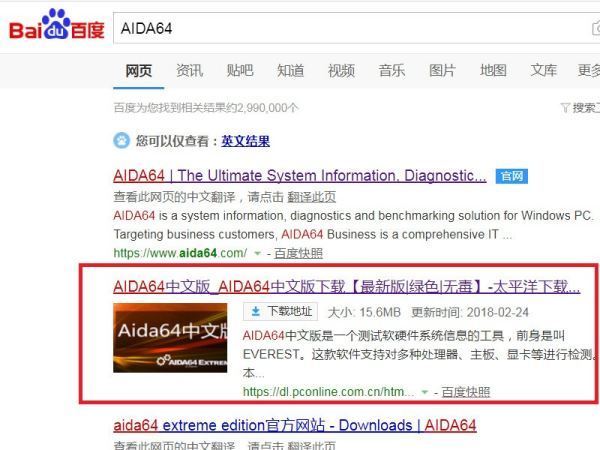Open 百度快照 for the aida64.com result
This screenshot has height=450, width=600.
(x=298, y=253)
